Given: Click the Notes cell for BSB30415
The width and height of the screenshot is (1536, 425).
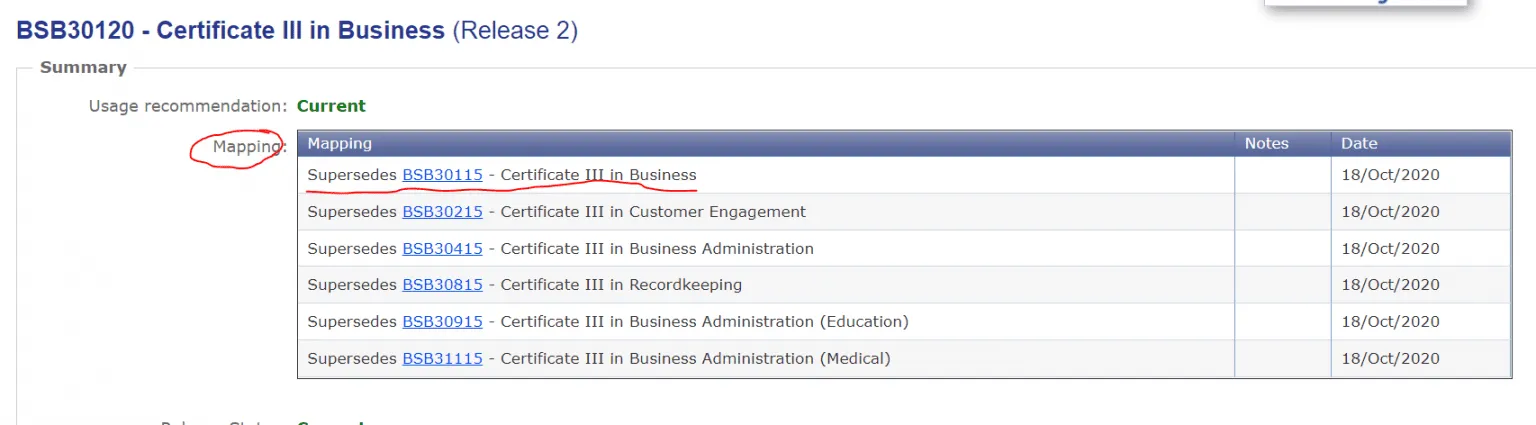Looking at the screenshot, I should coord(1282,248).
